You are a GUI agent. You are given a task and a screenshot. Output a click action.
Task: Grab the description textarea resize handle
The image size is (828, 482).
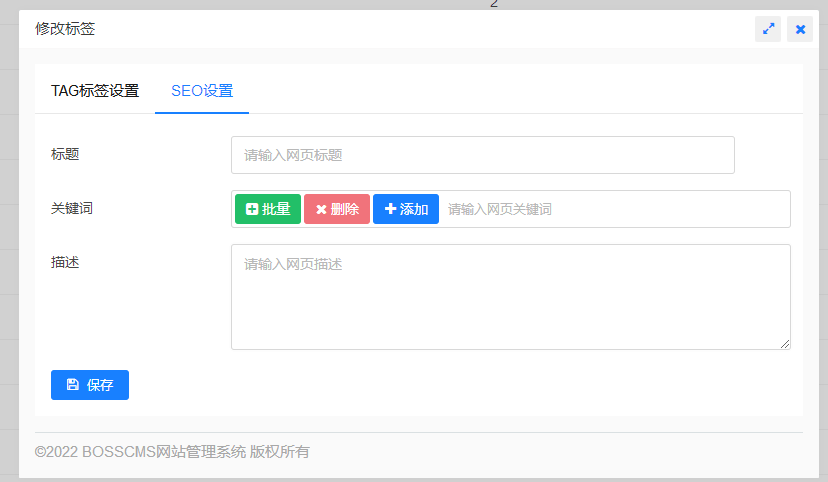(x=785, y=344)
